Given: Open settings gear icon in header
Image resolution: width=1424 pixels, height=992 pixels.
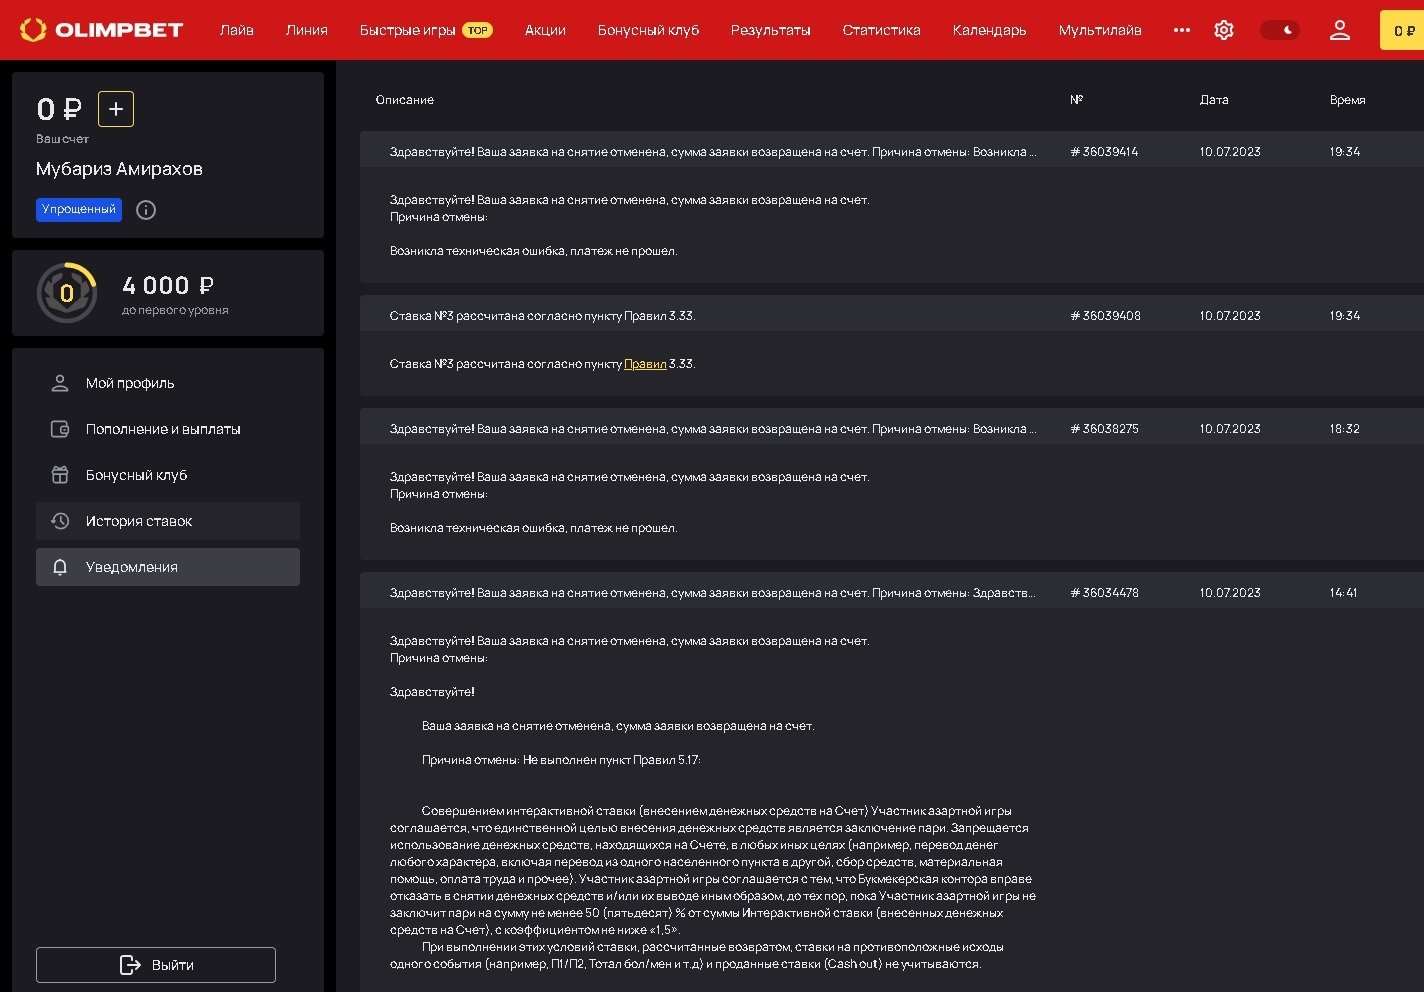Looking at the screenshot, I should pos(1223,30).
